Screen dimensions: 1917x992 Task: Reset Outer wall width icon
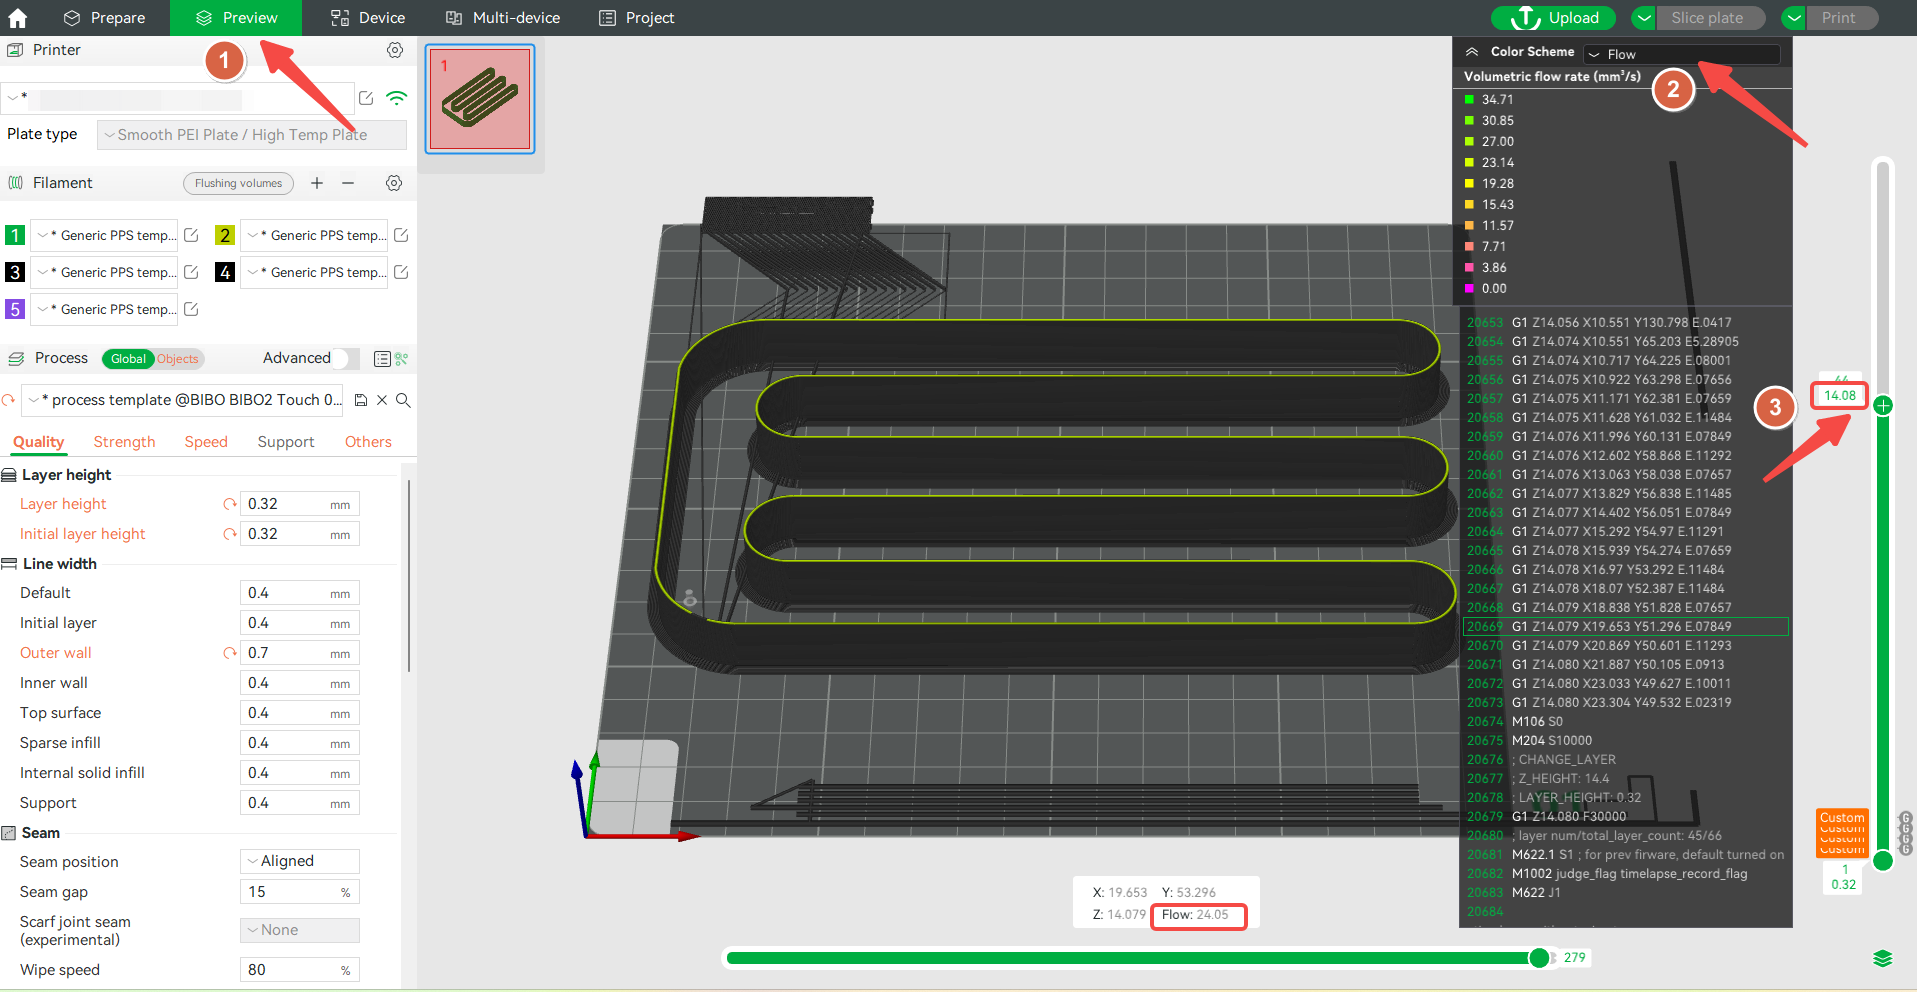[x=230, y=653]
